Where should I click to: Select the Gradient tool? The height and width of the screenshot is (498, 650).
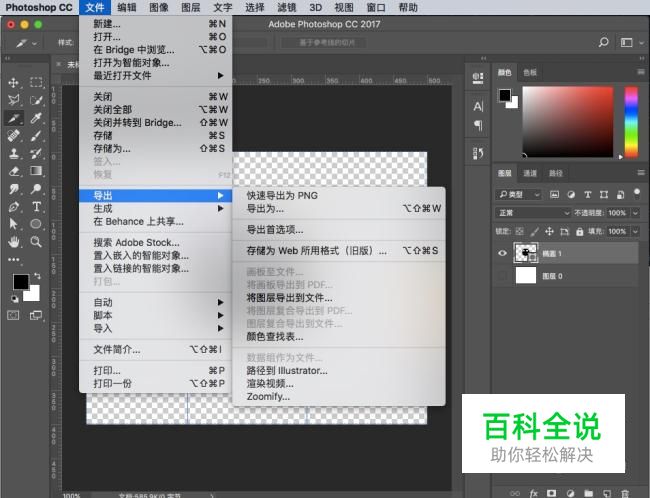click(36, 171)
